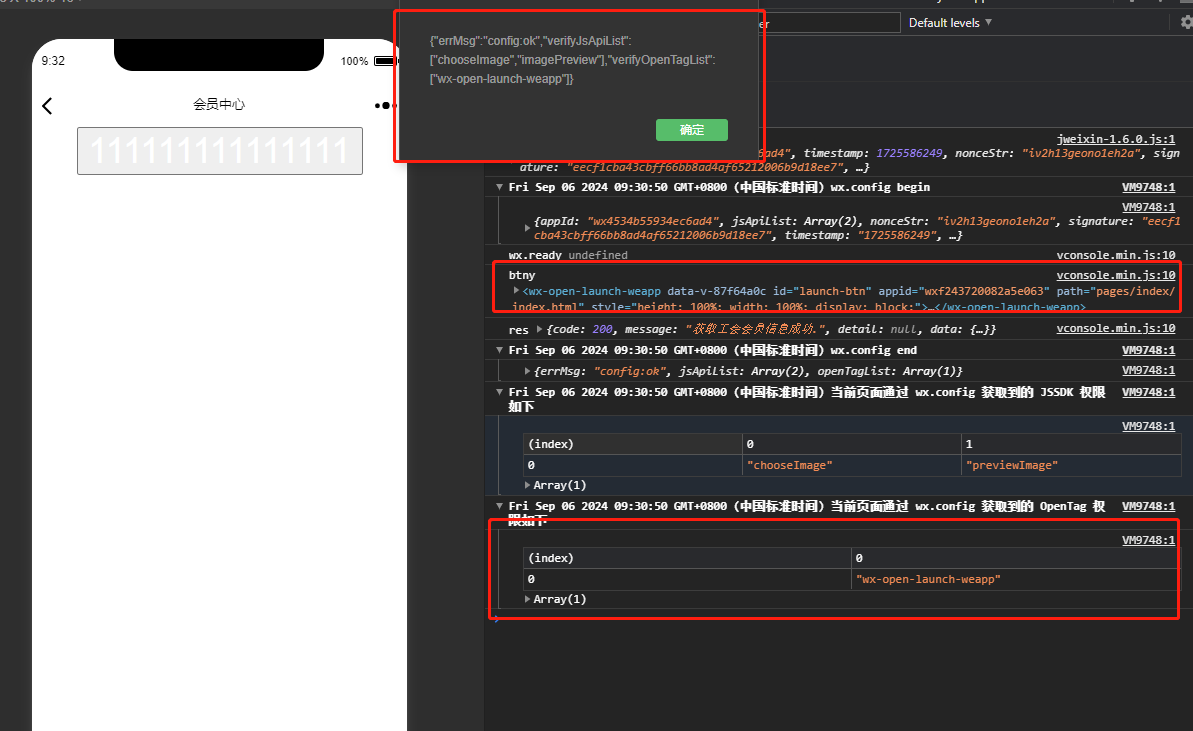Expand the appId object under wx.config begin

[x=527, y=228]
